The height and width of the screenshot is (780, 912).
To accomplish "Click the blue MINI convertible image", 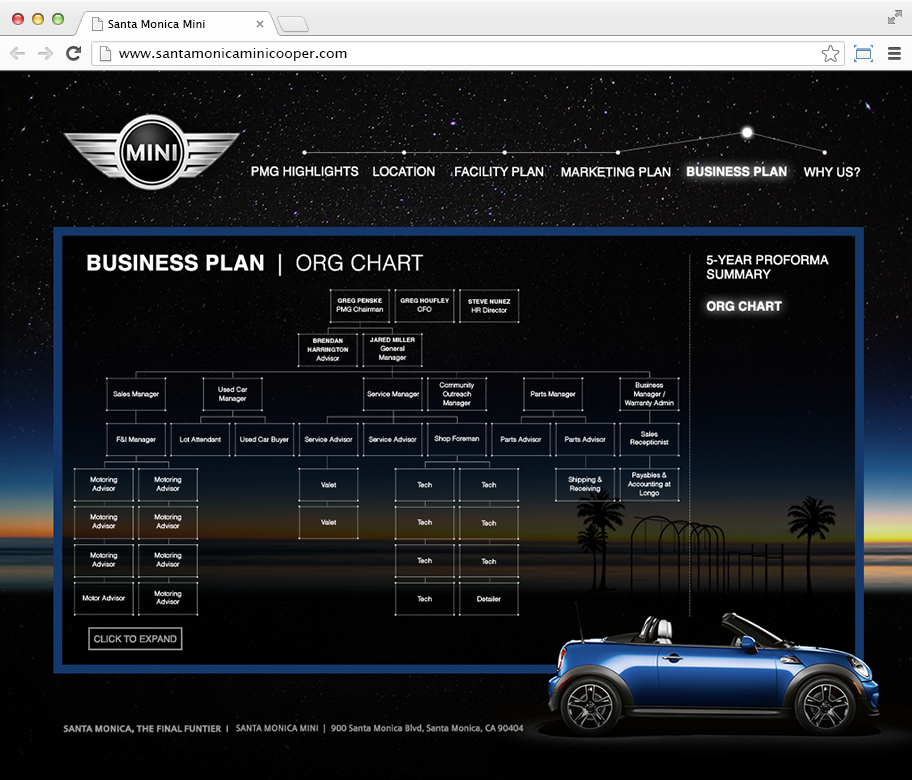I will click(713, 675).
